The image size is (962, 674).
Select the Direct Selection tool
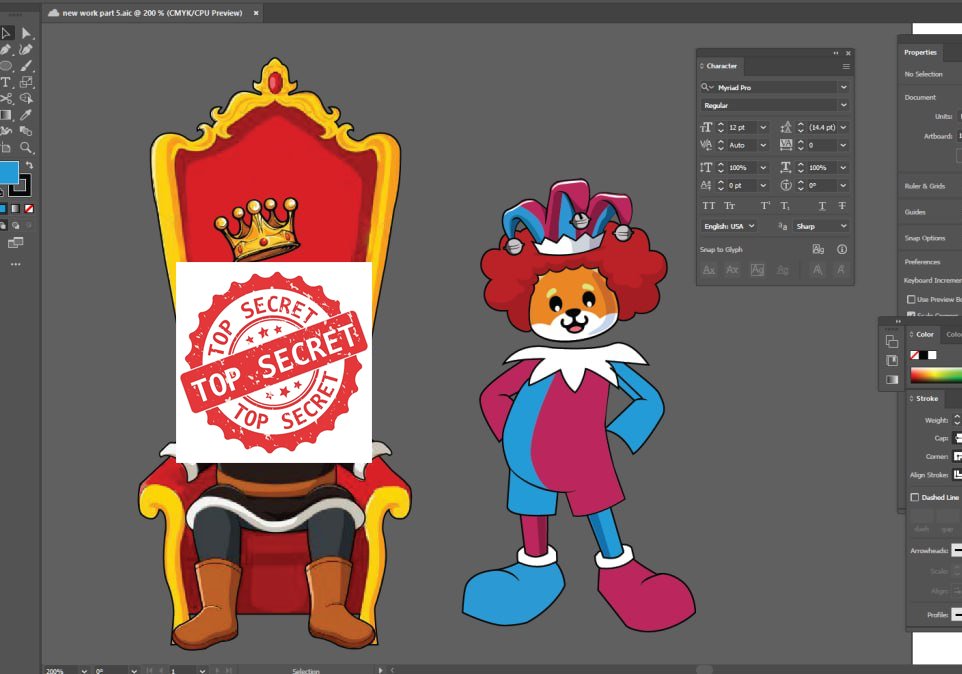(26, 33)
